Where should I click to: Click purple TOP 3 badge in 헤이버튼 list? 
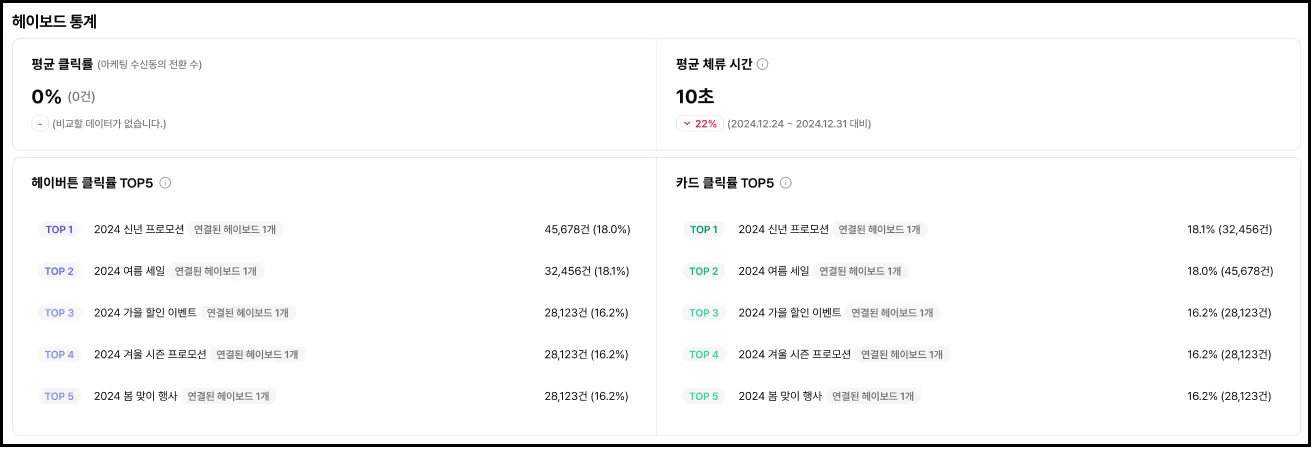pyautogui.click(x=59, y=313)
